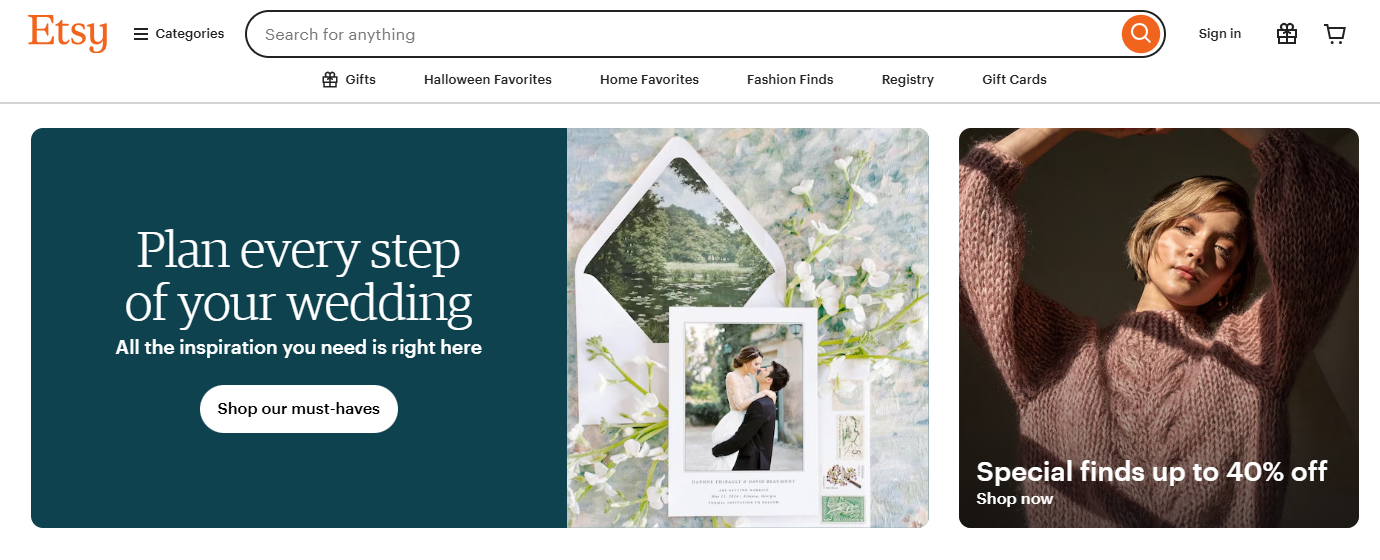Open Halloween Favorites
Screen dimensions: 1380x560
click(x=488, y=80)
